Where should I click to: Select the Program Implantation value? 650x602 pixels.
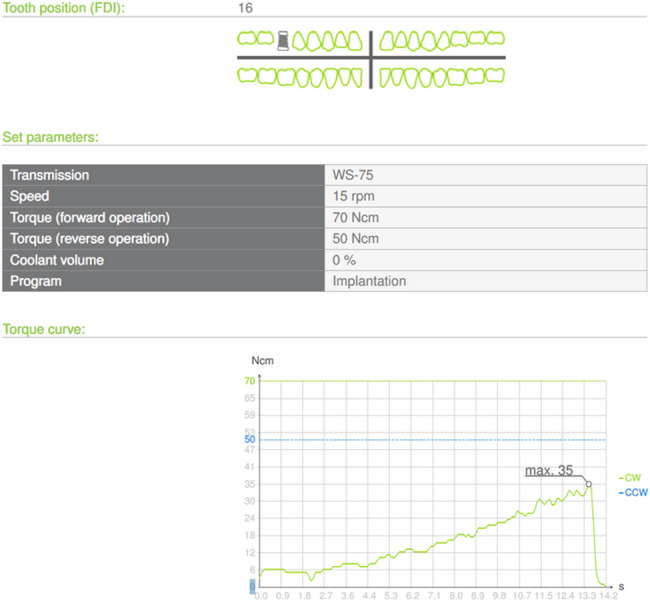[369, 281]
